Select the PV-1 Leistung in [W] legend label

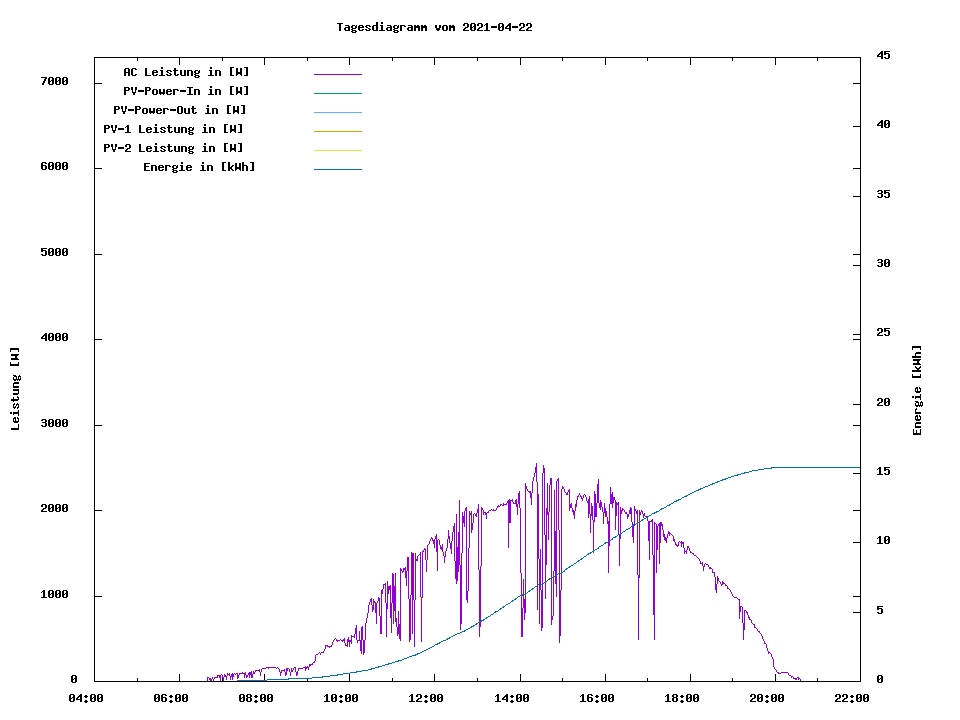[173, 129]
